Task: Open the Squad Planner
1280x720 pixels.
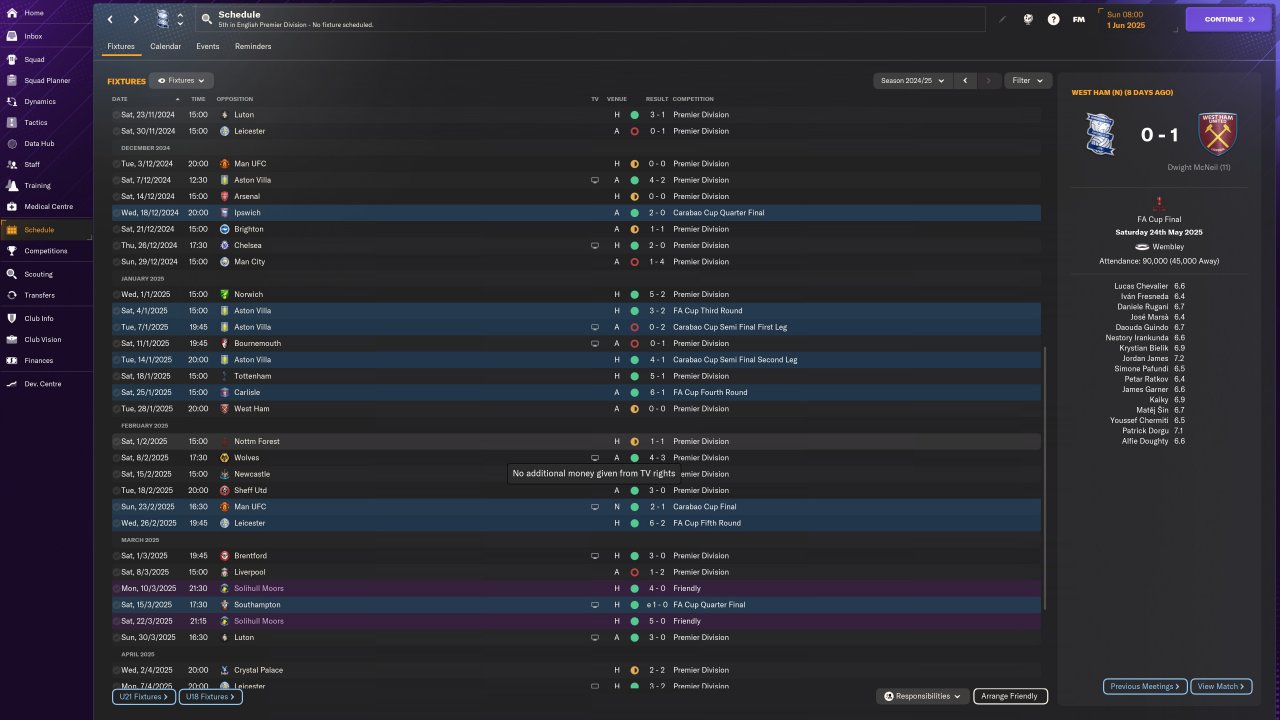Action: click(47, 80)
